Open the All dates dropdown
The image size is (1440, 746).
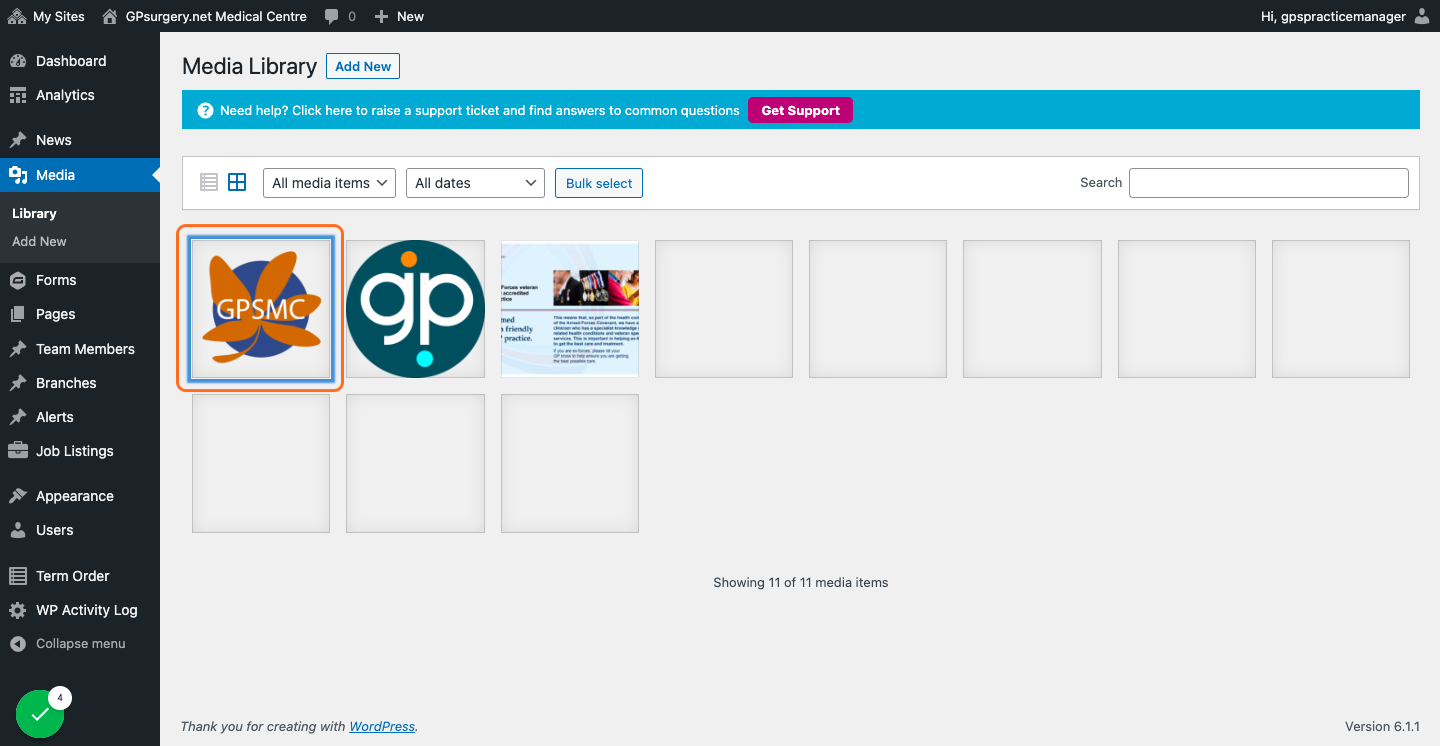click(x=475, y=183)
